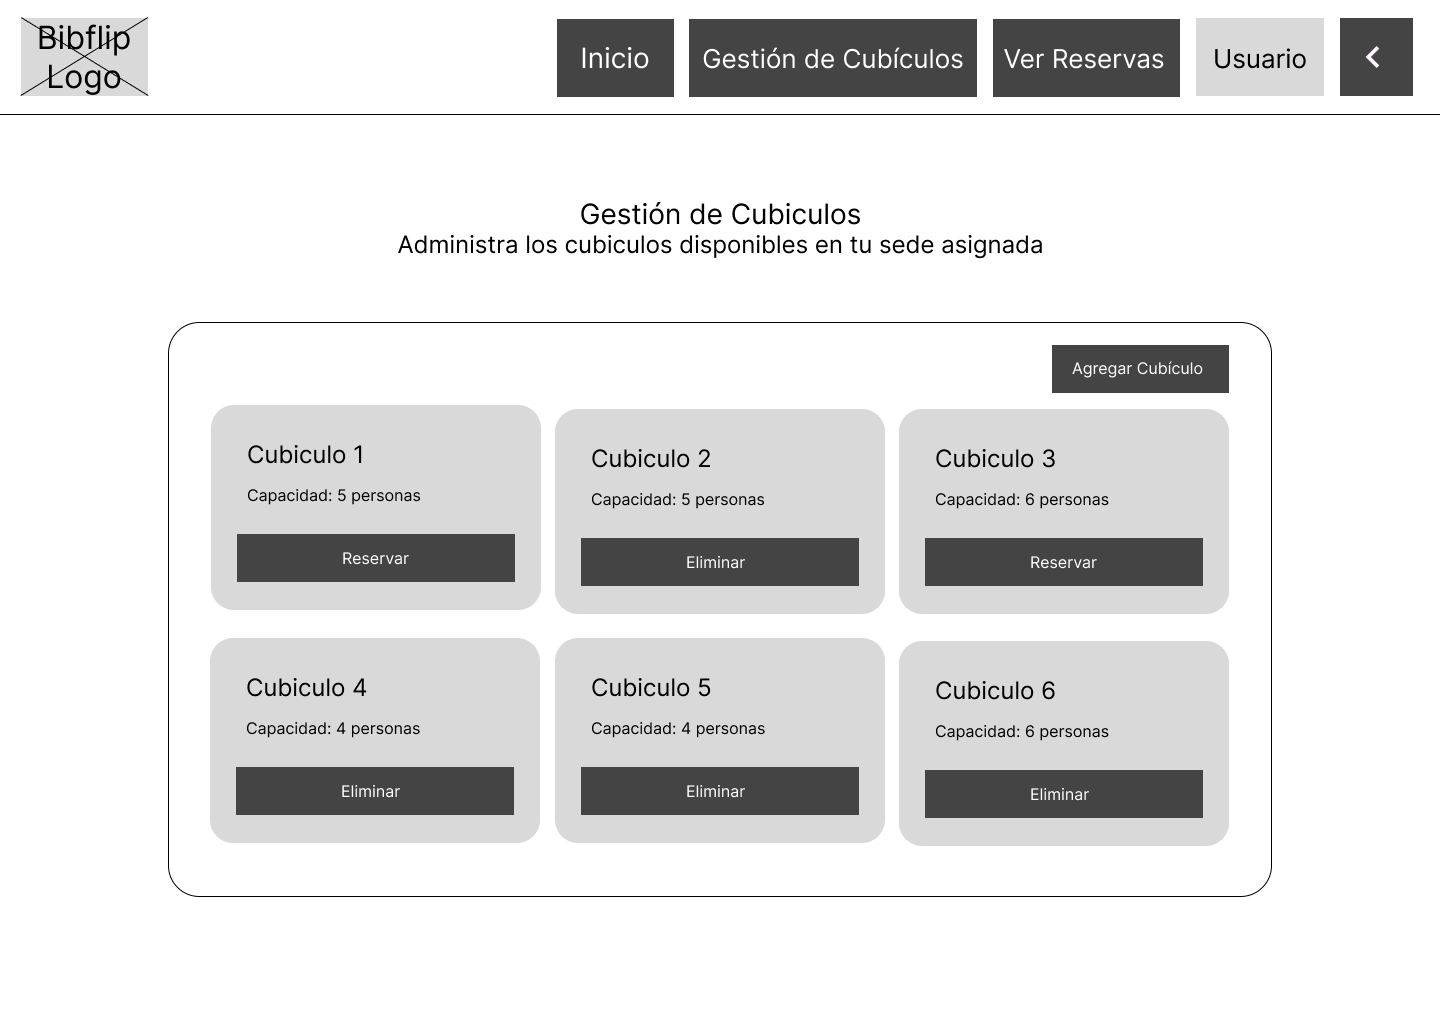Reservar Cubiculo 1
The width and height of the screenshot is (1440, 1024).
pos(375,558)
